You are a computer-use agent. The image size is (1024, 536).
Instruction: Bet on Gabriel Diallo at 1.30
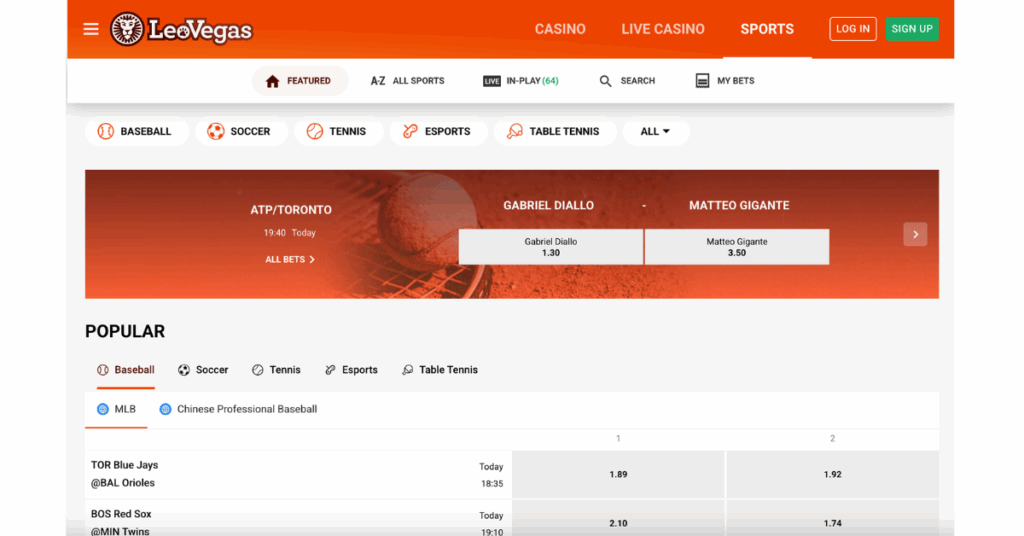point(551,247)
